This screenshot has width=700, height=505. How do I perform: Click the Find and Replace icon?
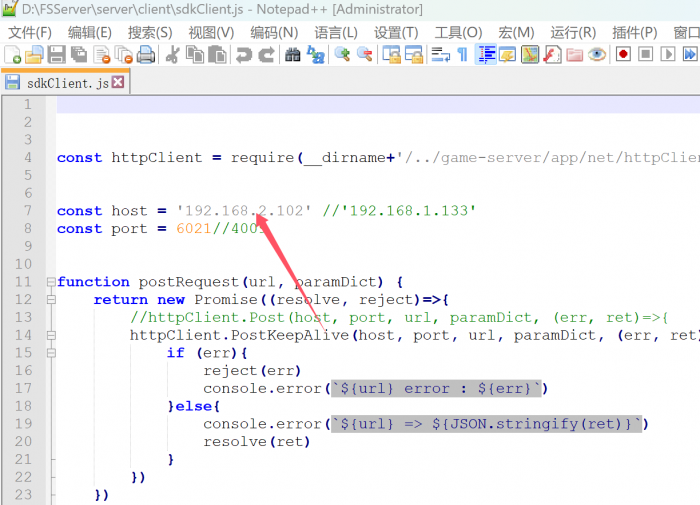tap(316, 55)
